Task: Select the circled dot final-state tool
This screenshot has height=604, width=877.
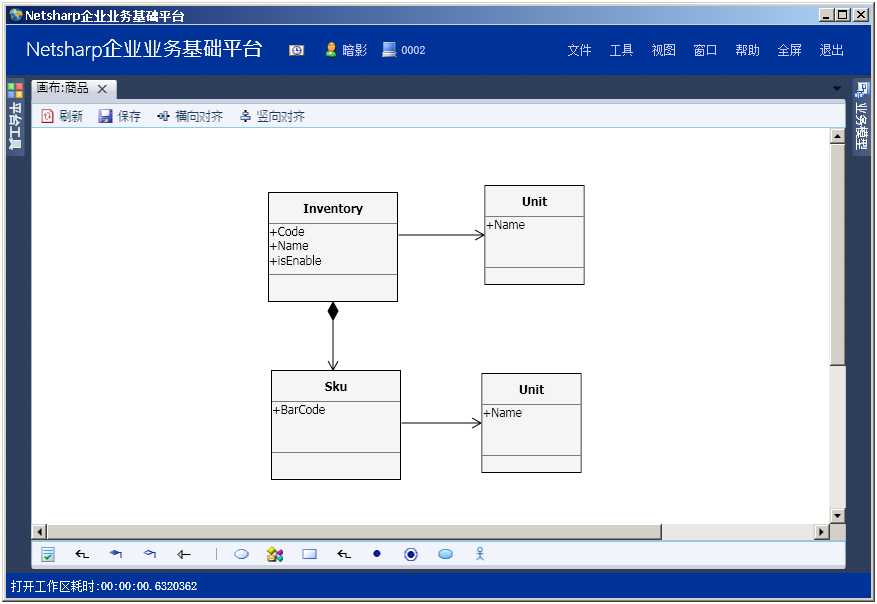Action: click(411, 554)
